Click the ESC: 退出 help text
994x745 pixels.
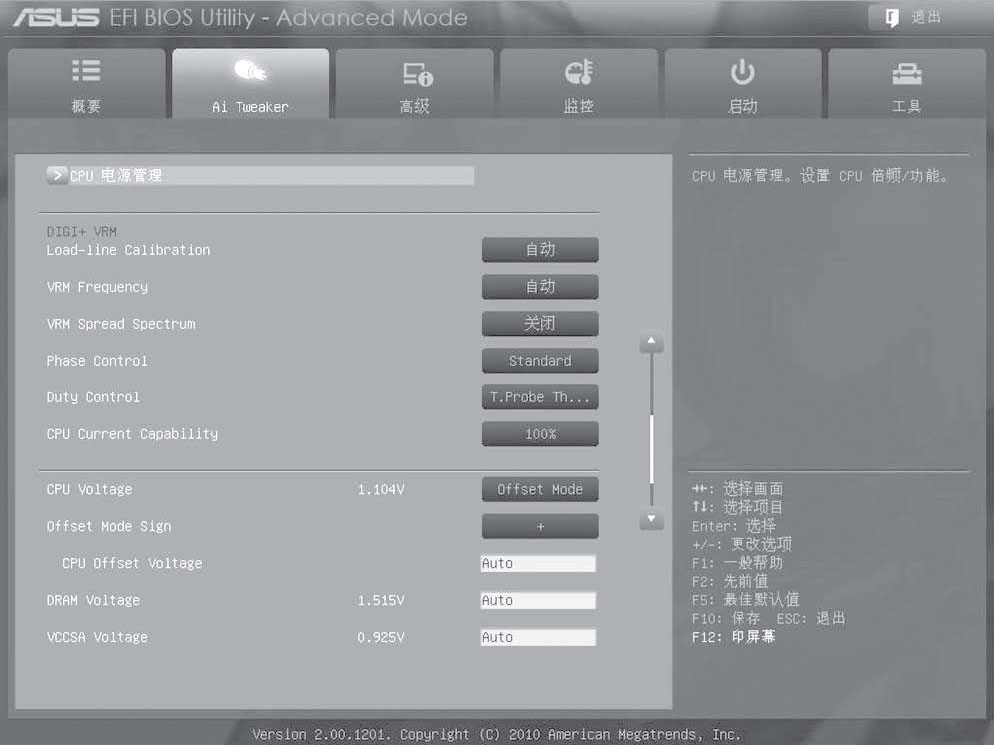coord(811,618)
